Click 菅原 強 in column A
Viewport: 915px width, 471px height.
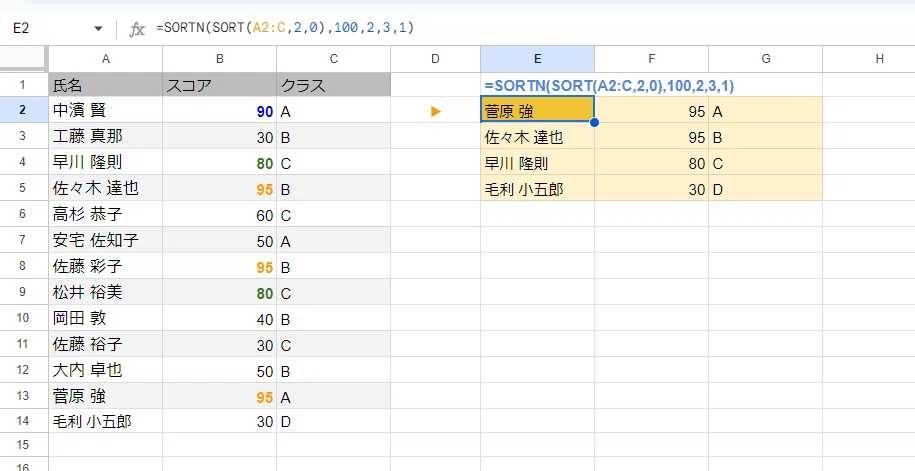(x=106, y=396)
